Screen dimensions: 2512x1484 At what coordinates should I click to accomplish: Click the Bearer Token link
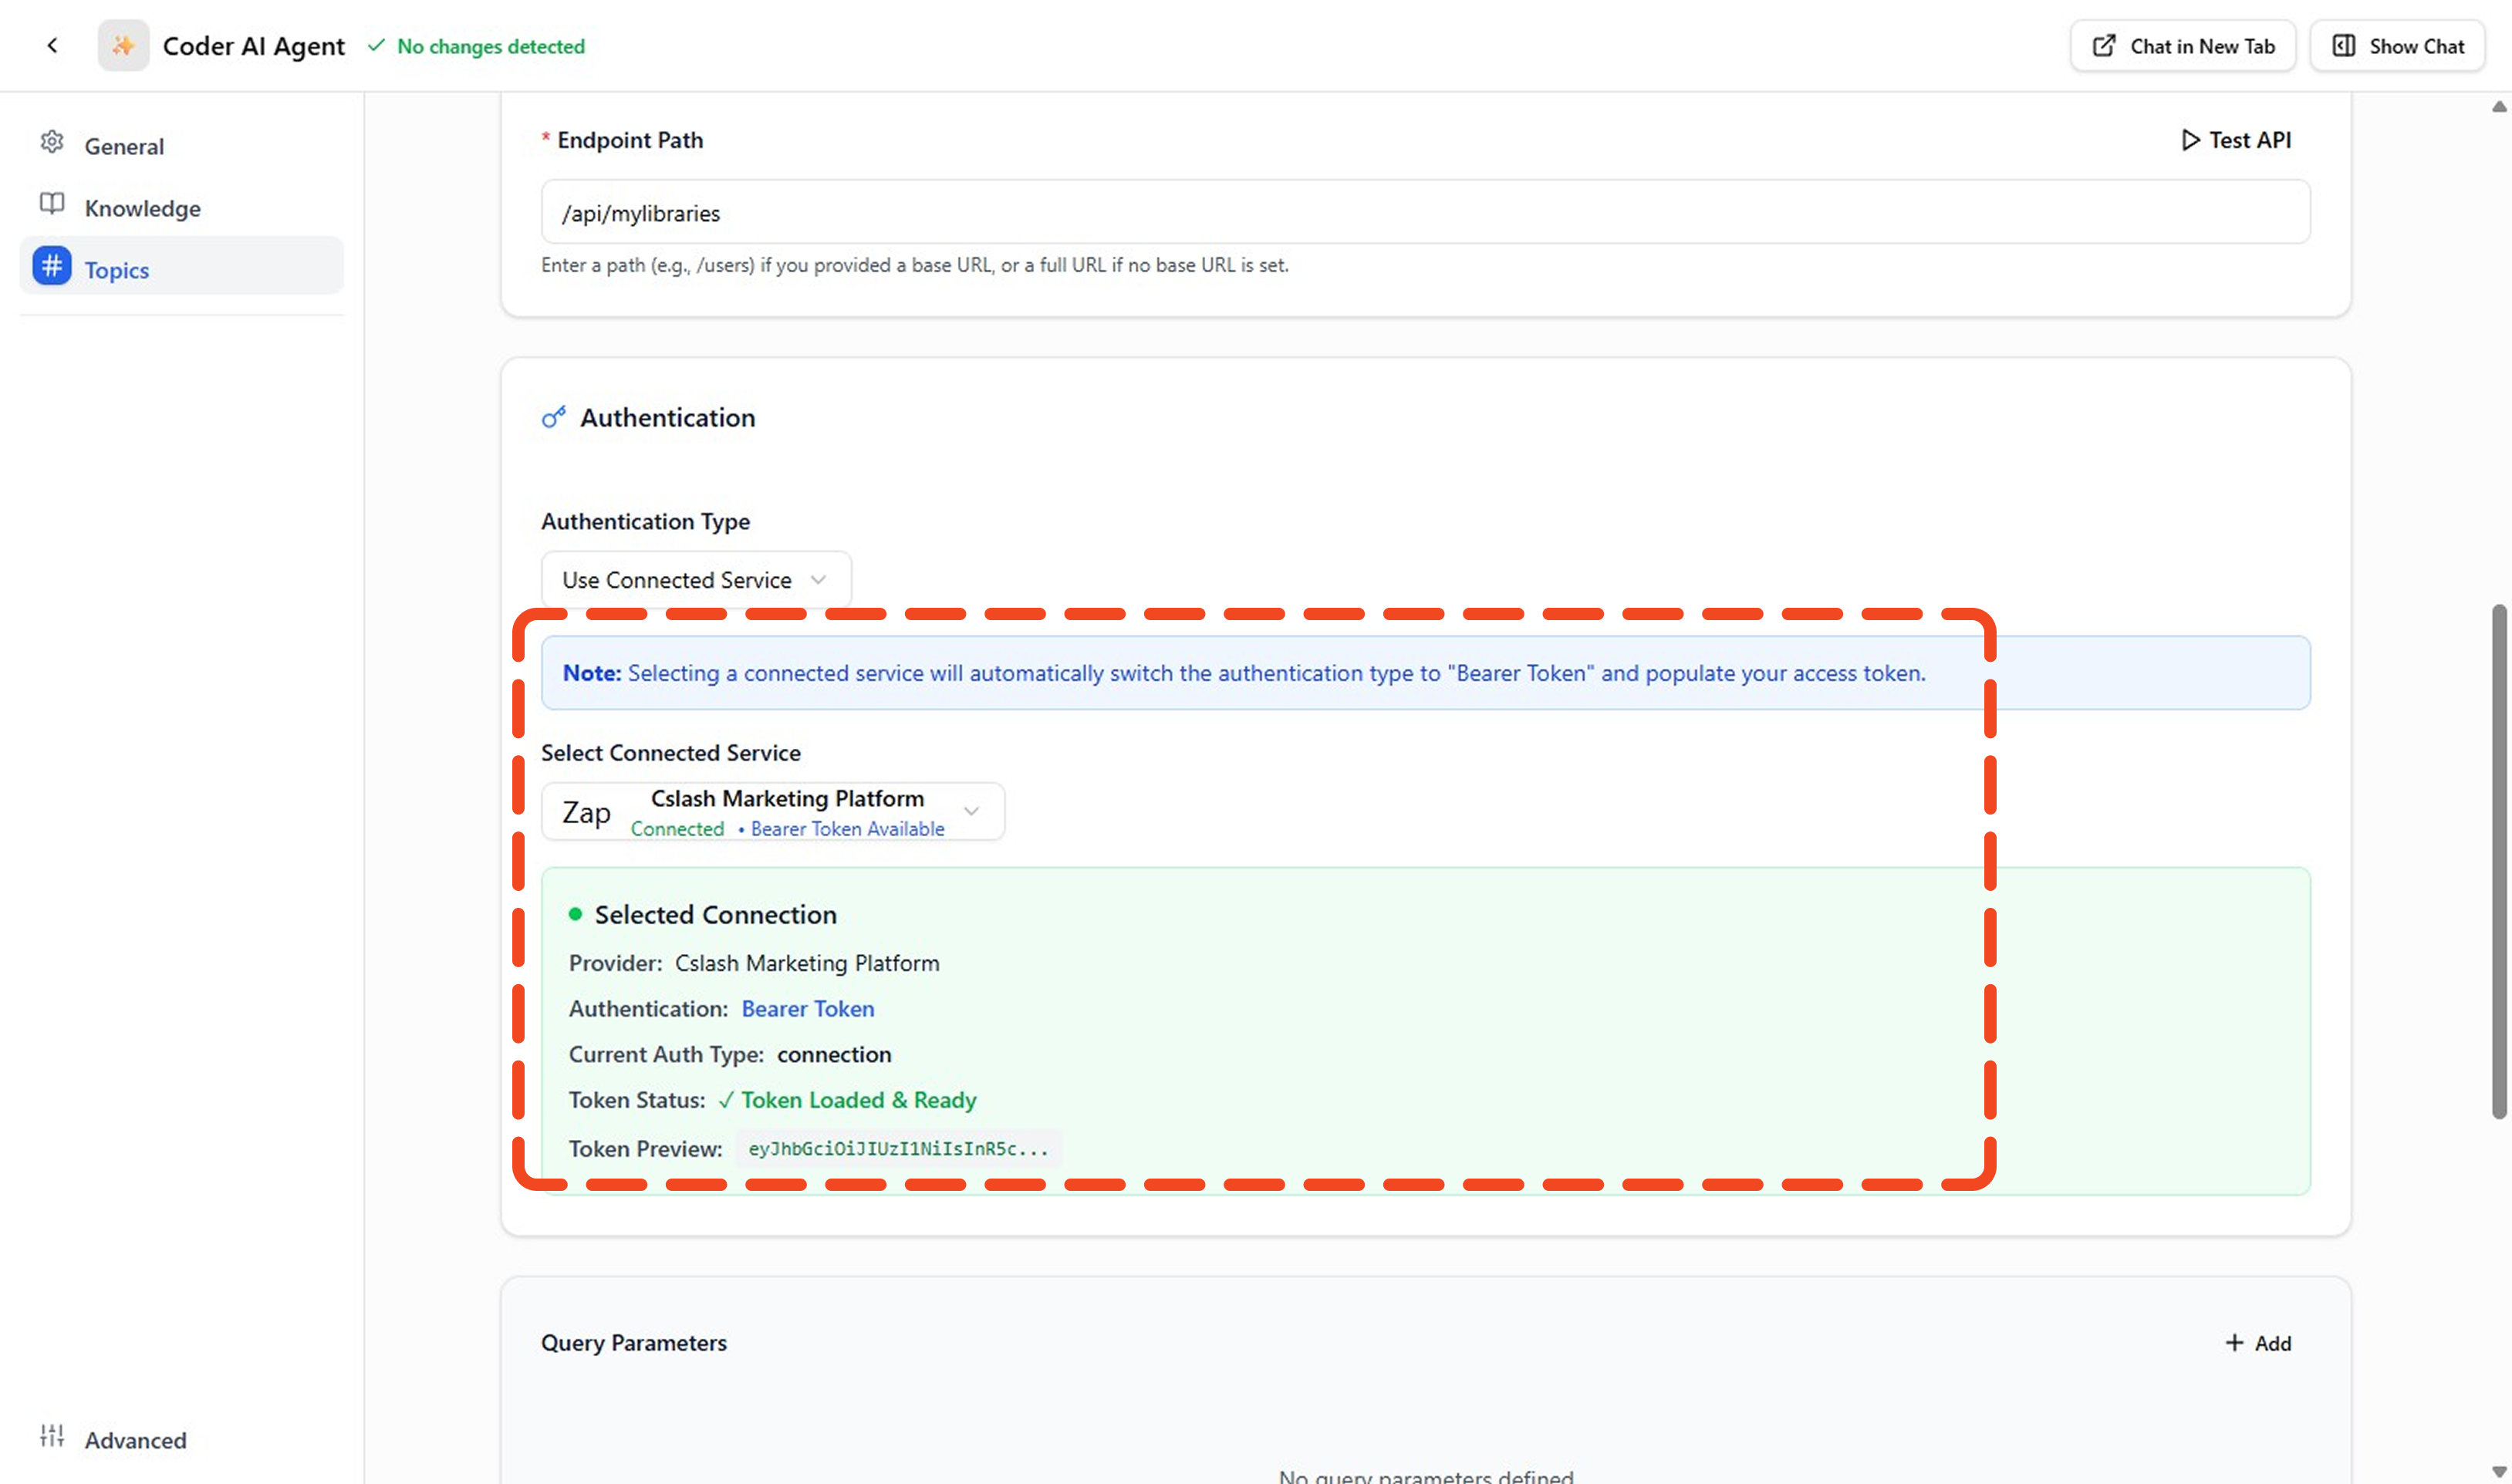point(807,1009)
